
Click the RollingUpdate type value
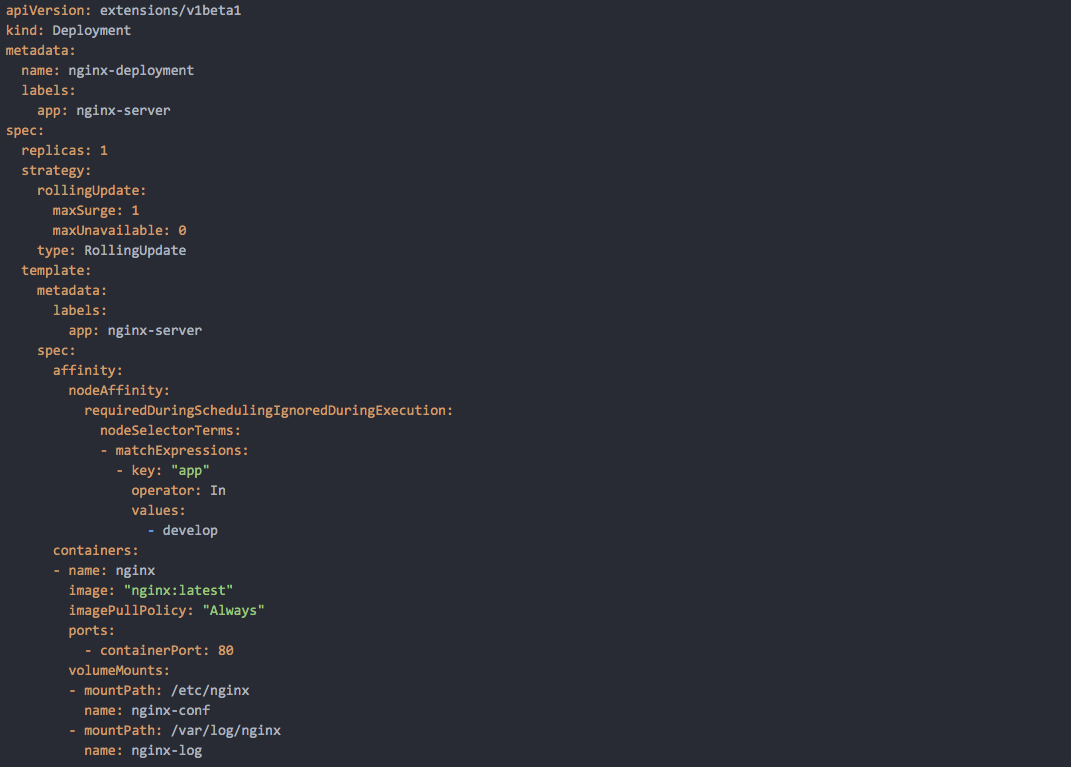(135, 251)
